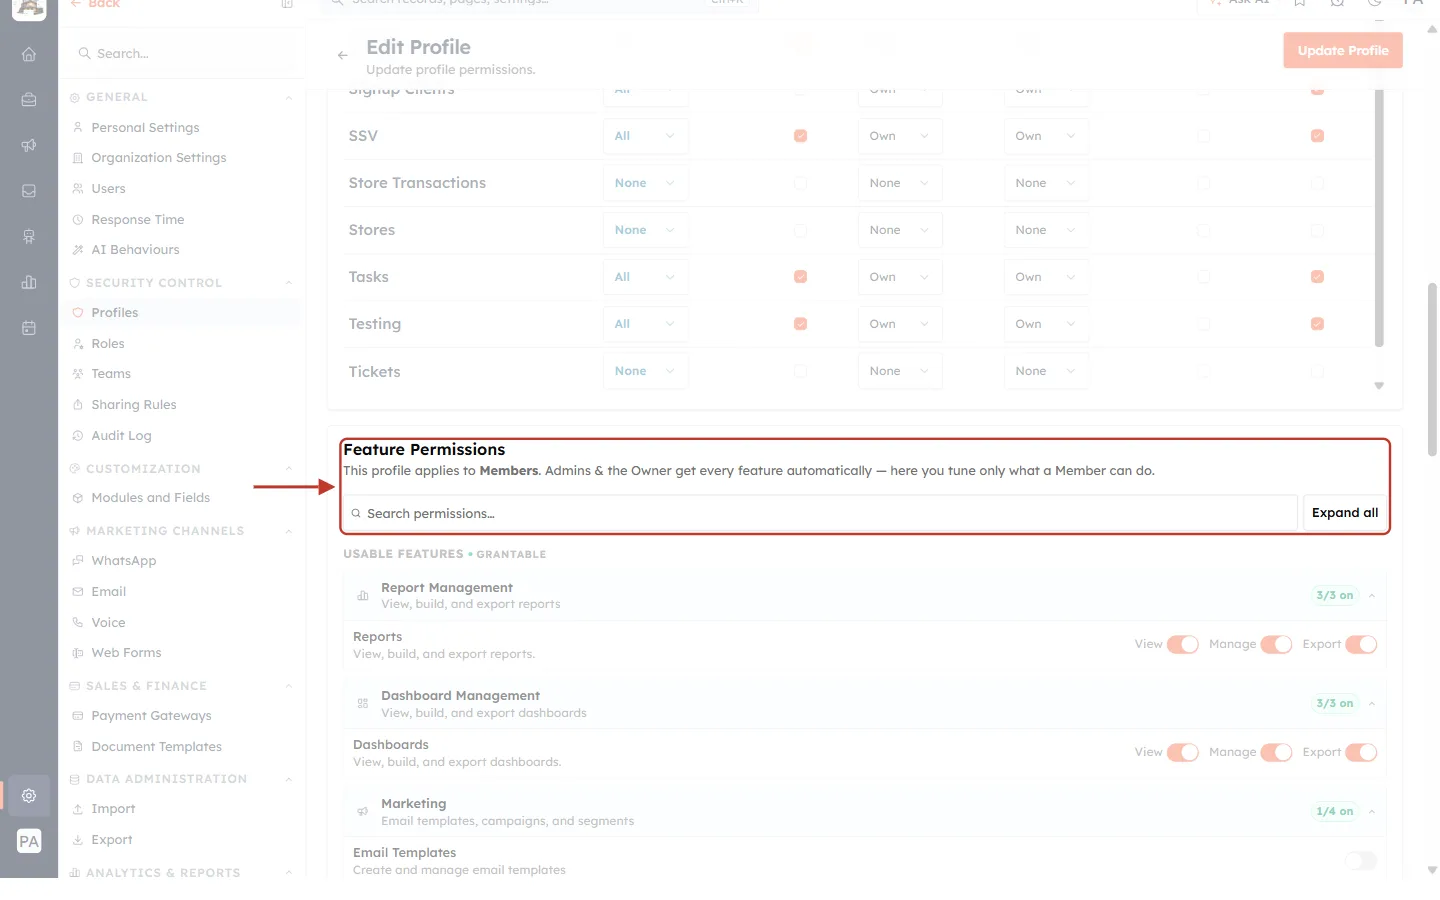Viewport: 1440px width, 900px height.
Task: Click the megaphone icon in left rail
Action: (29, 145)
